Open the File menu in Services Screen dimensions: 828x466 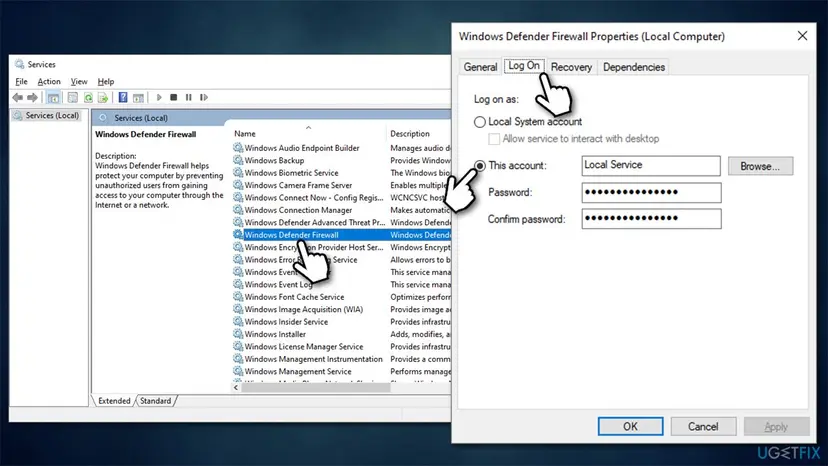21,81
